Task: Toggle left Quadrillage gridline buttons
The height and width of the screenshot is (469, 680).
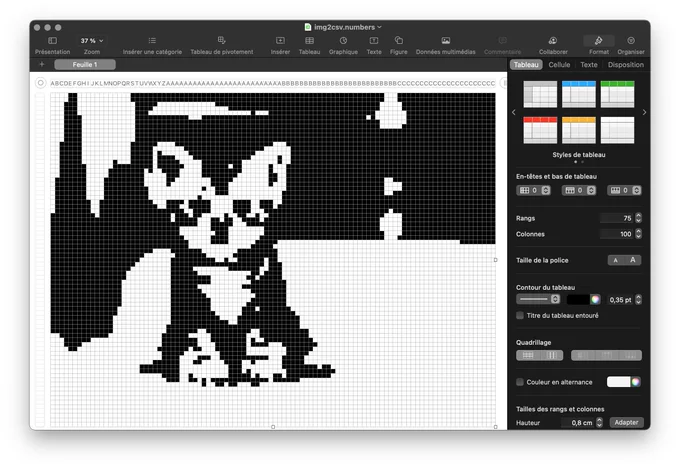Action: [x=539, y=355]
